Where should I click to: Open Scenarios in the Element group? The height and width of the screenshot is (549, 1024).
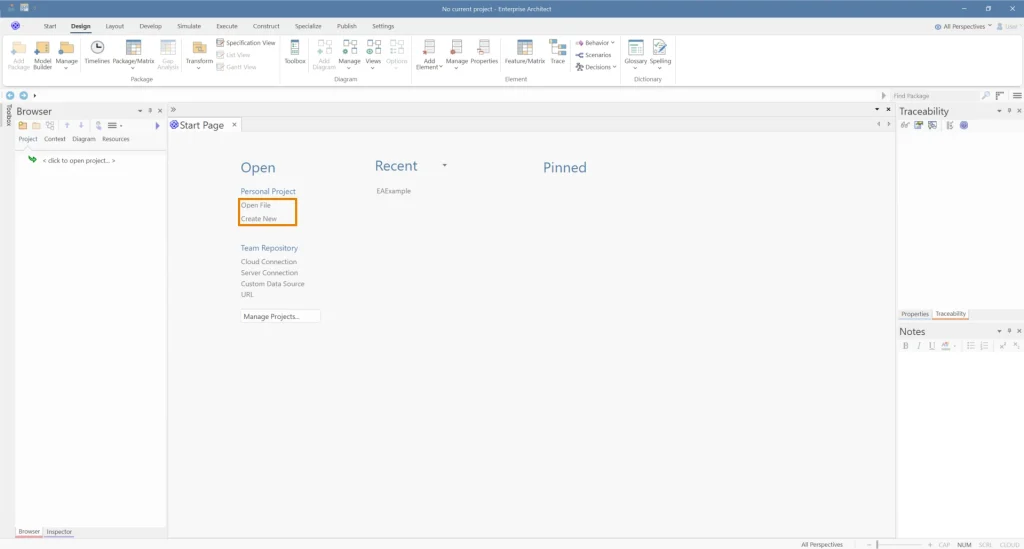click(593, 55)
